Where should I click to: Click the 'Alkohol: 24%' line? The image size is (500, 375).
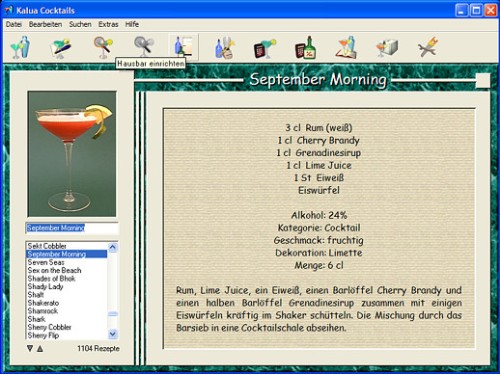point(319,215)
